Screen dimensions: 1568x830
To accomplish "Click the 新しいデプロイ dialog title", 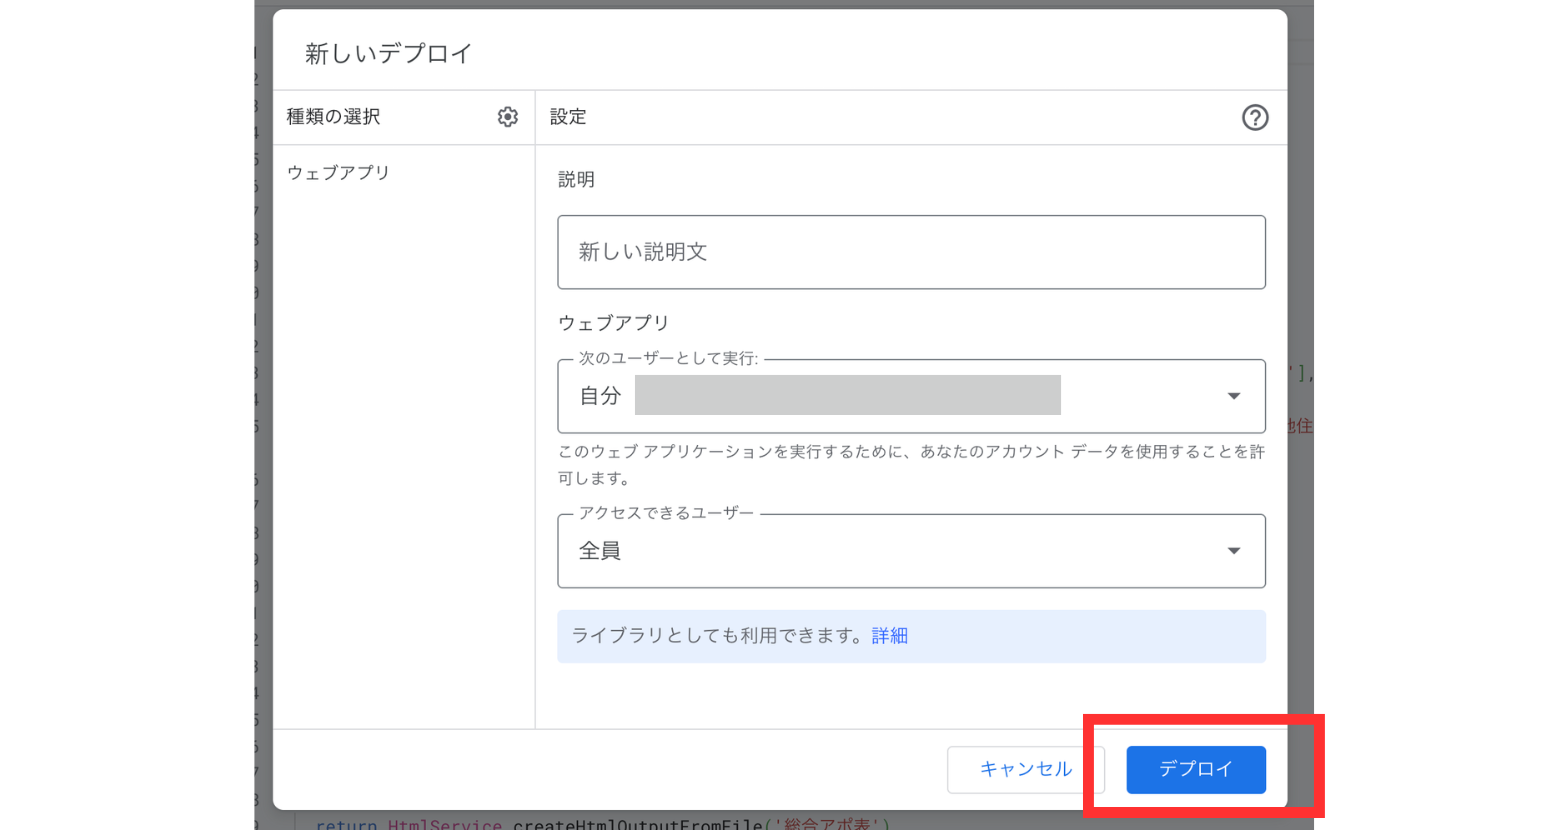I will (388, 54).
